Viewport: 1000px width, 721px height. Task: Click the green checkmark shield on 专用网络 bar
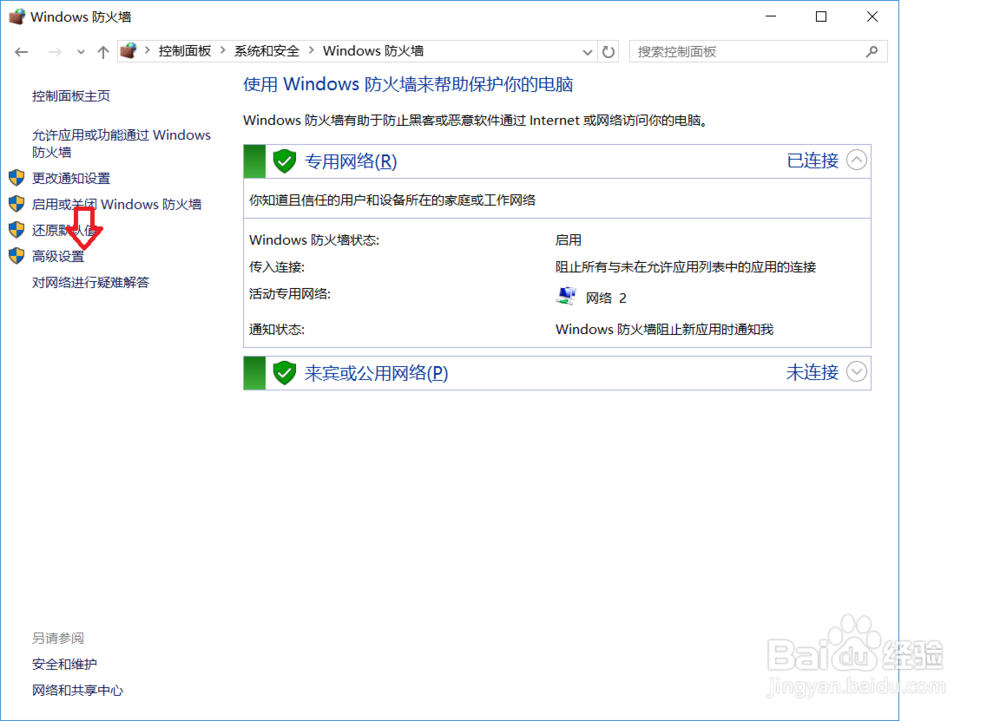click(284, 160)
